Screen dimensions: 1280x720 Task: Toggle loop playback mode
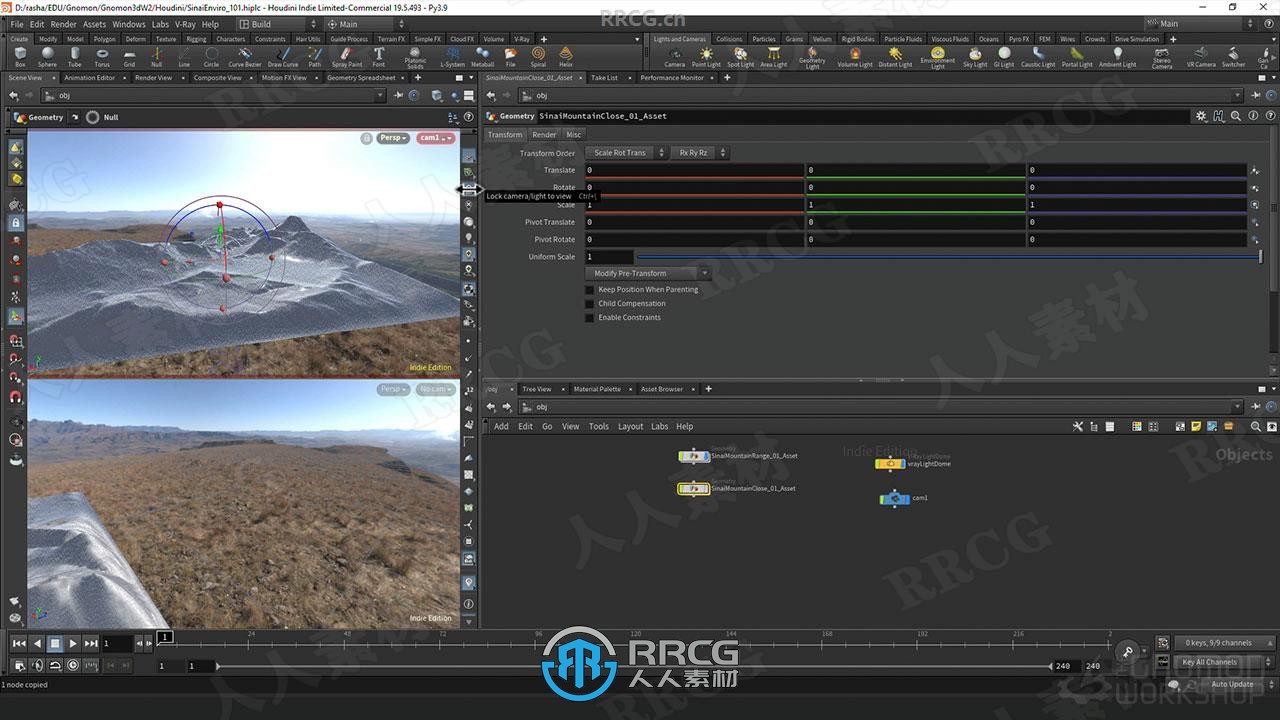point(55,665)
